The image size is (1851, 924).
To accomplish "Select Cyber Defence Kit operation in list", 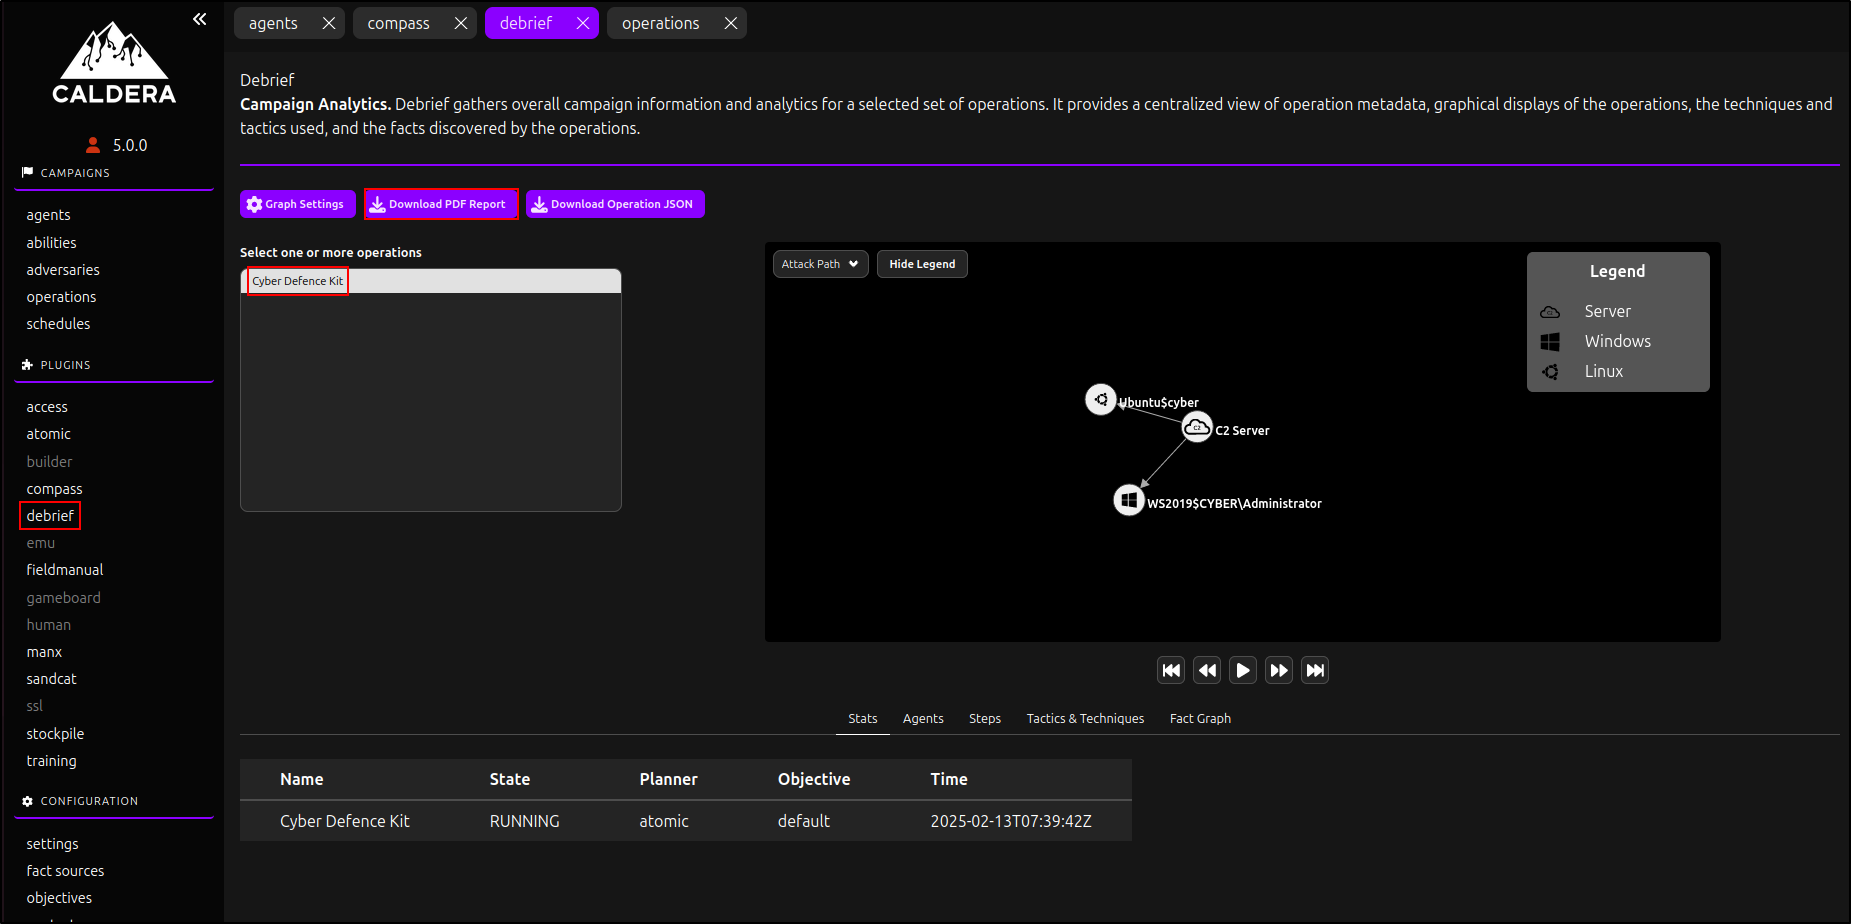I will point(298,281).
